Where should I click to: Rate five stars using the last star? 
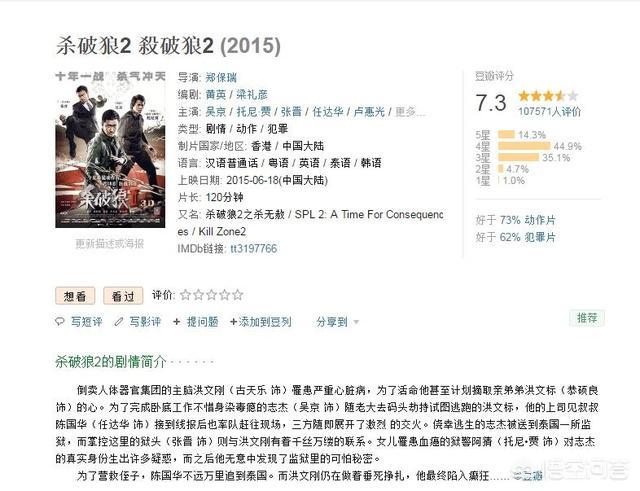coord(238,295)
